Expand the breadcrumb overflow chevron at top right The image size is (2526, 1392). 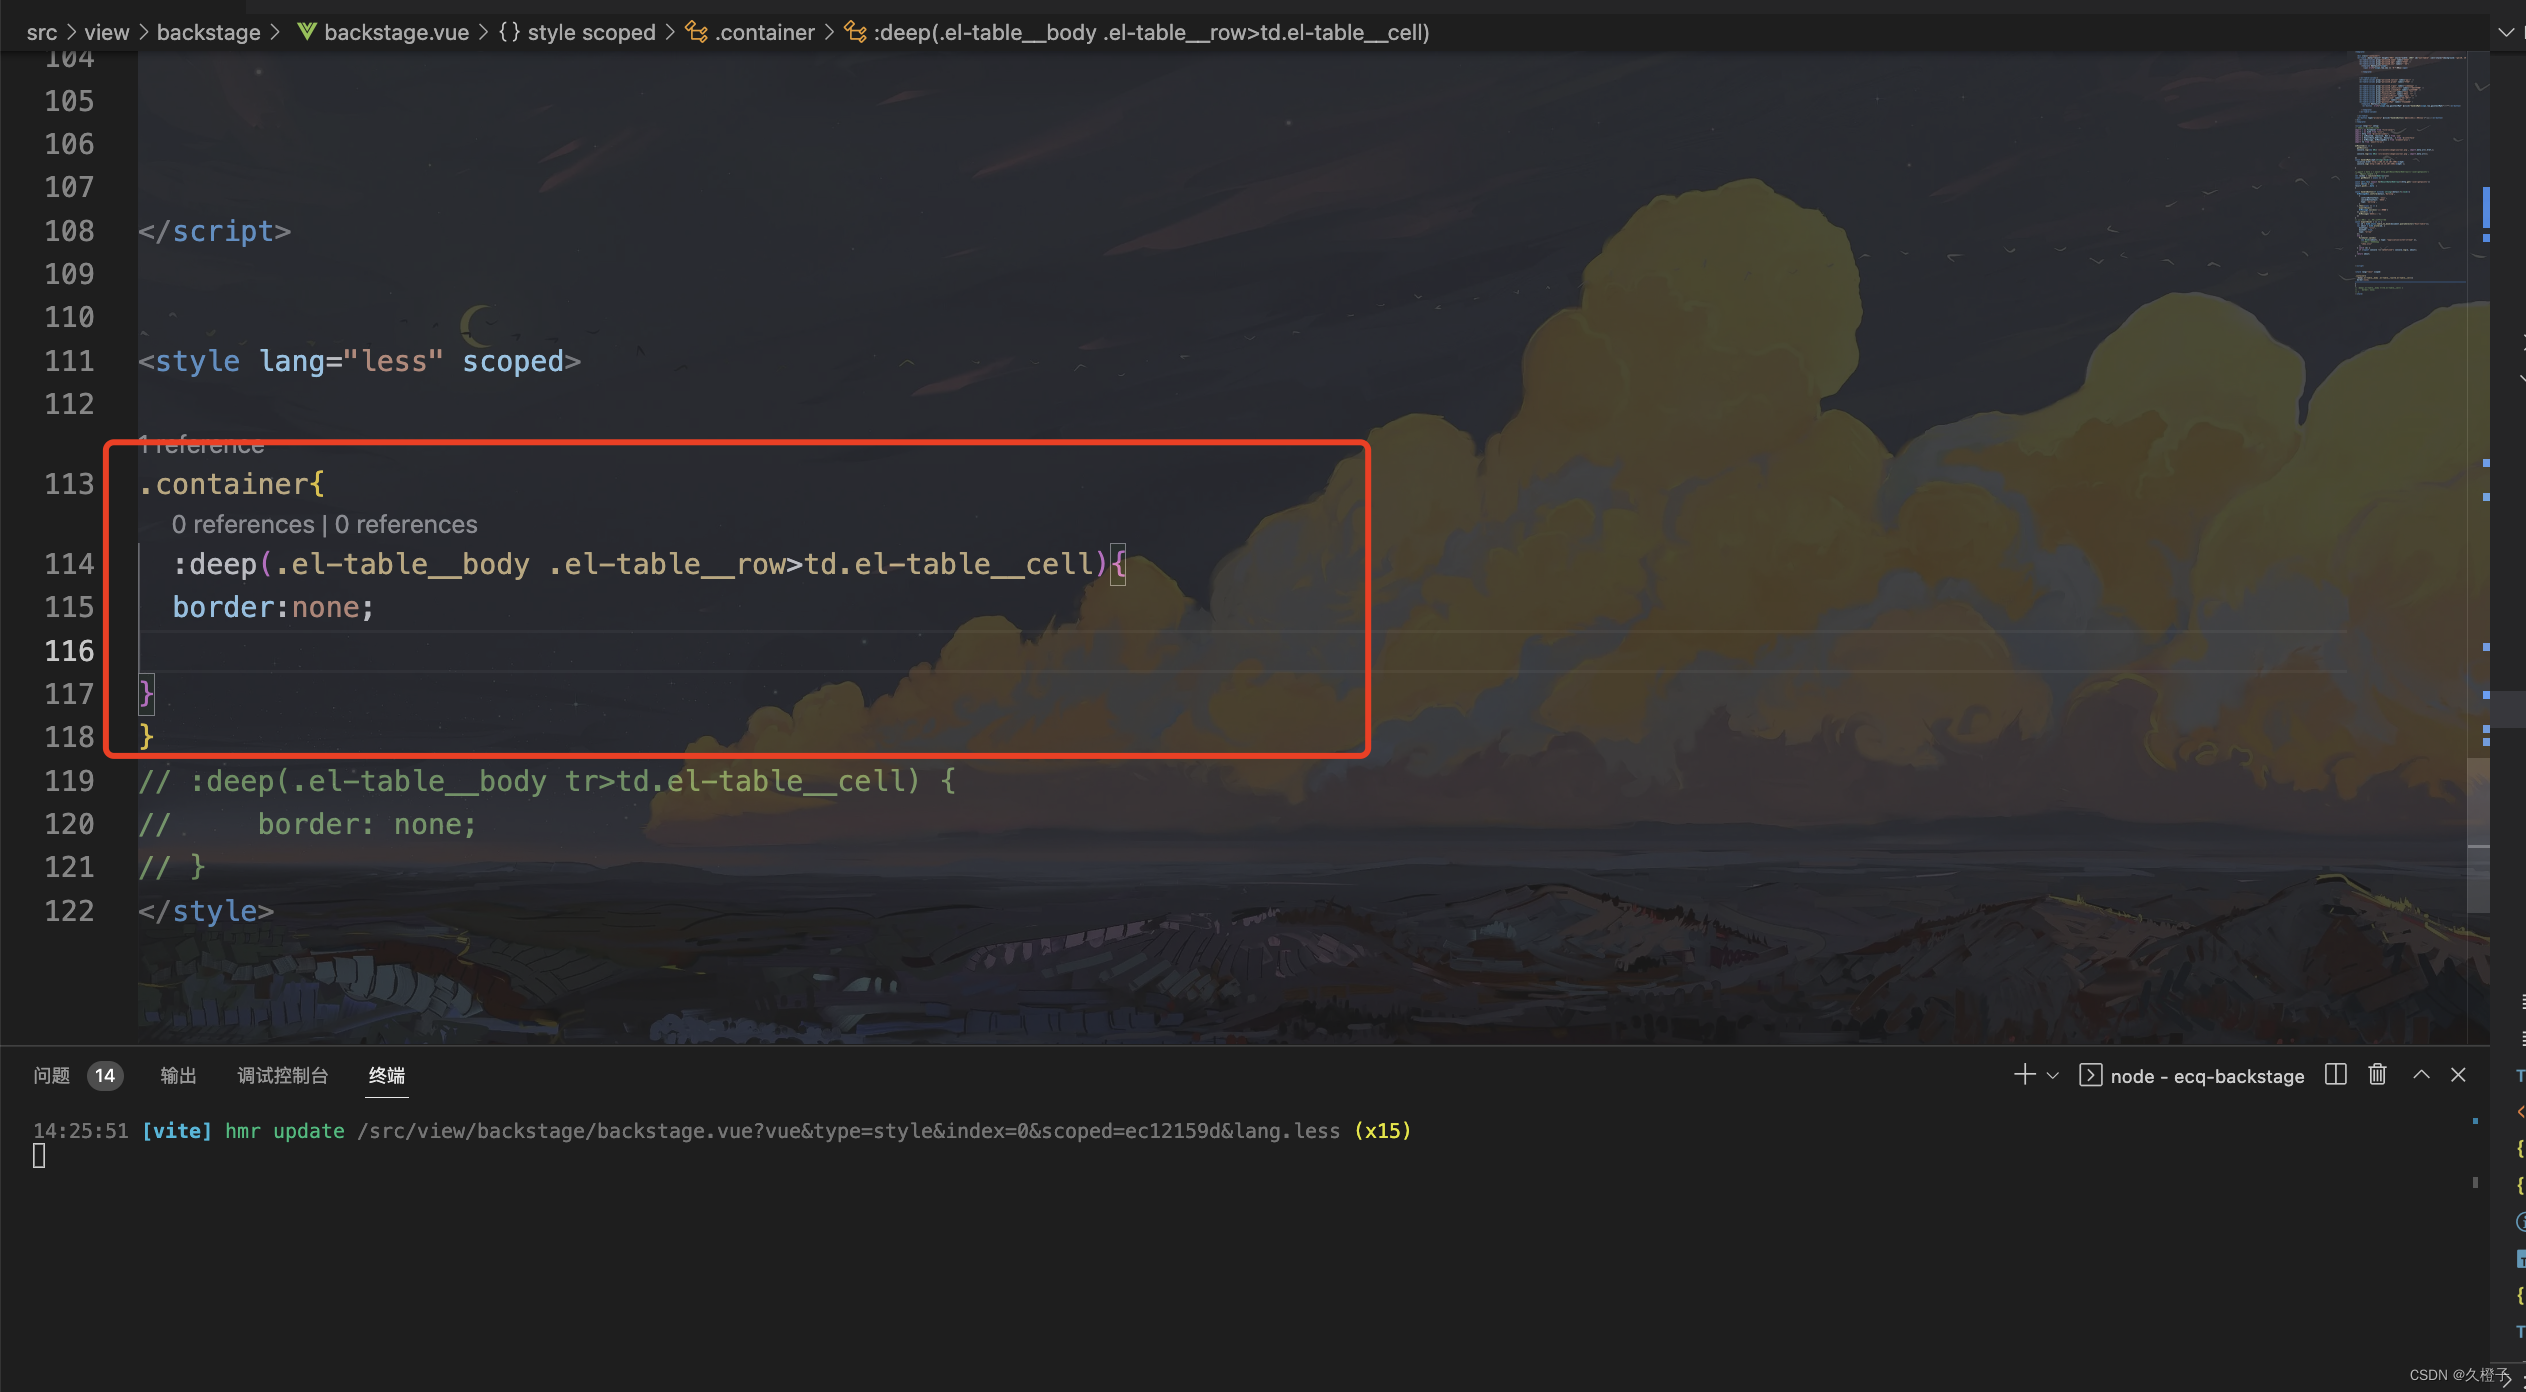(2506, 32)
